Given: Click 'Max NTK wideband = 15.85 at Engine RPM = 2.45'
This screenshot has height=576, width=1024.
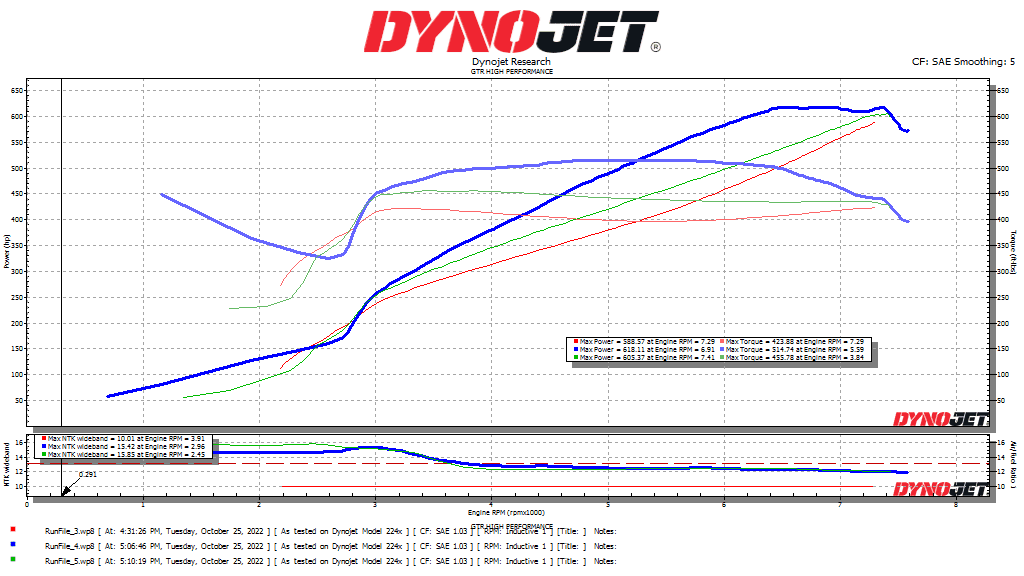Looking at the screenshot, I should coord(126,455).
